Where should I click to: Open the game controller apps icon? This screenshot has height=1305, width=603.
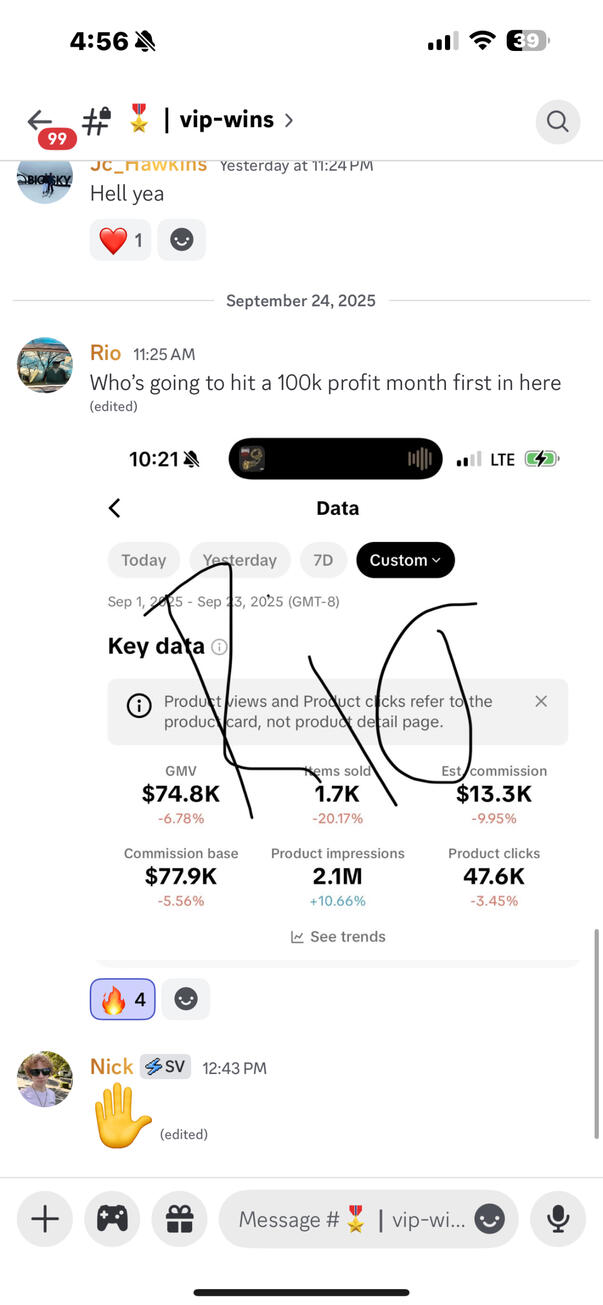point(112,1219)
